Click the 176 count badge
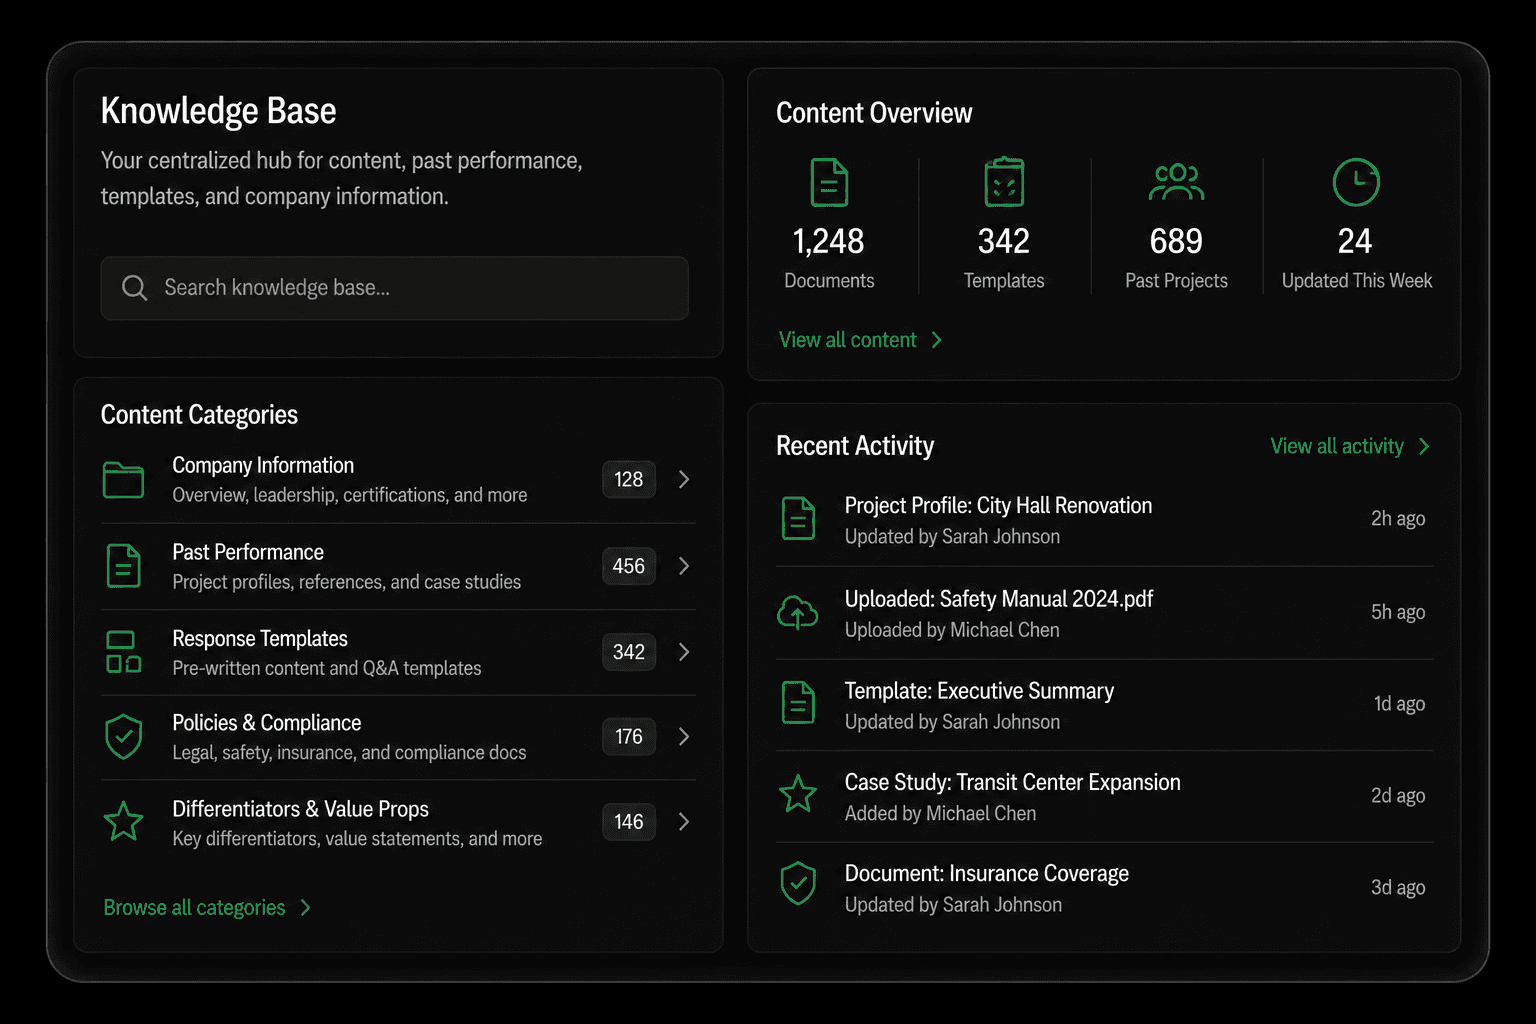 [x=629, y=737]
